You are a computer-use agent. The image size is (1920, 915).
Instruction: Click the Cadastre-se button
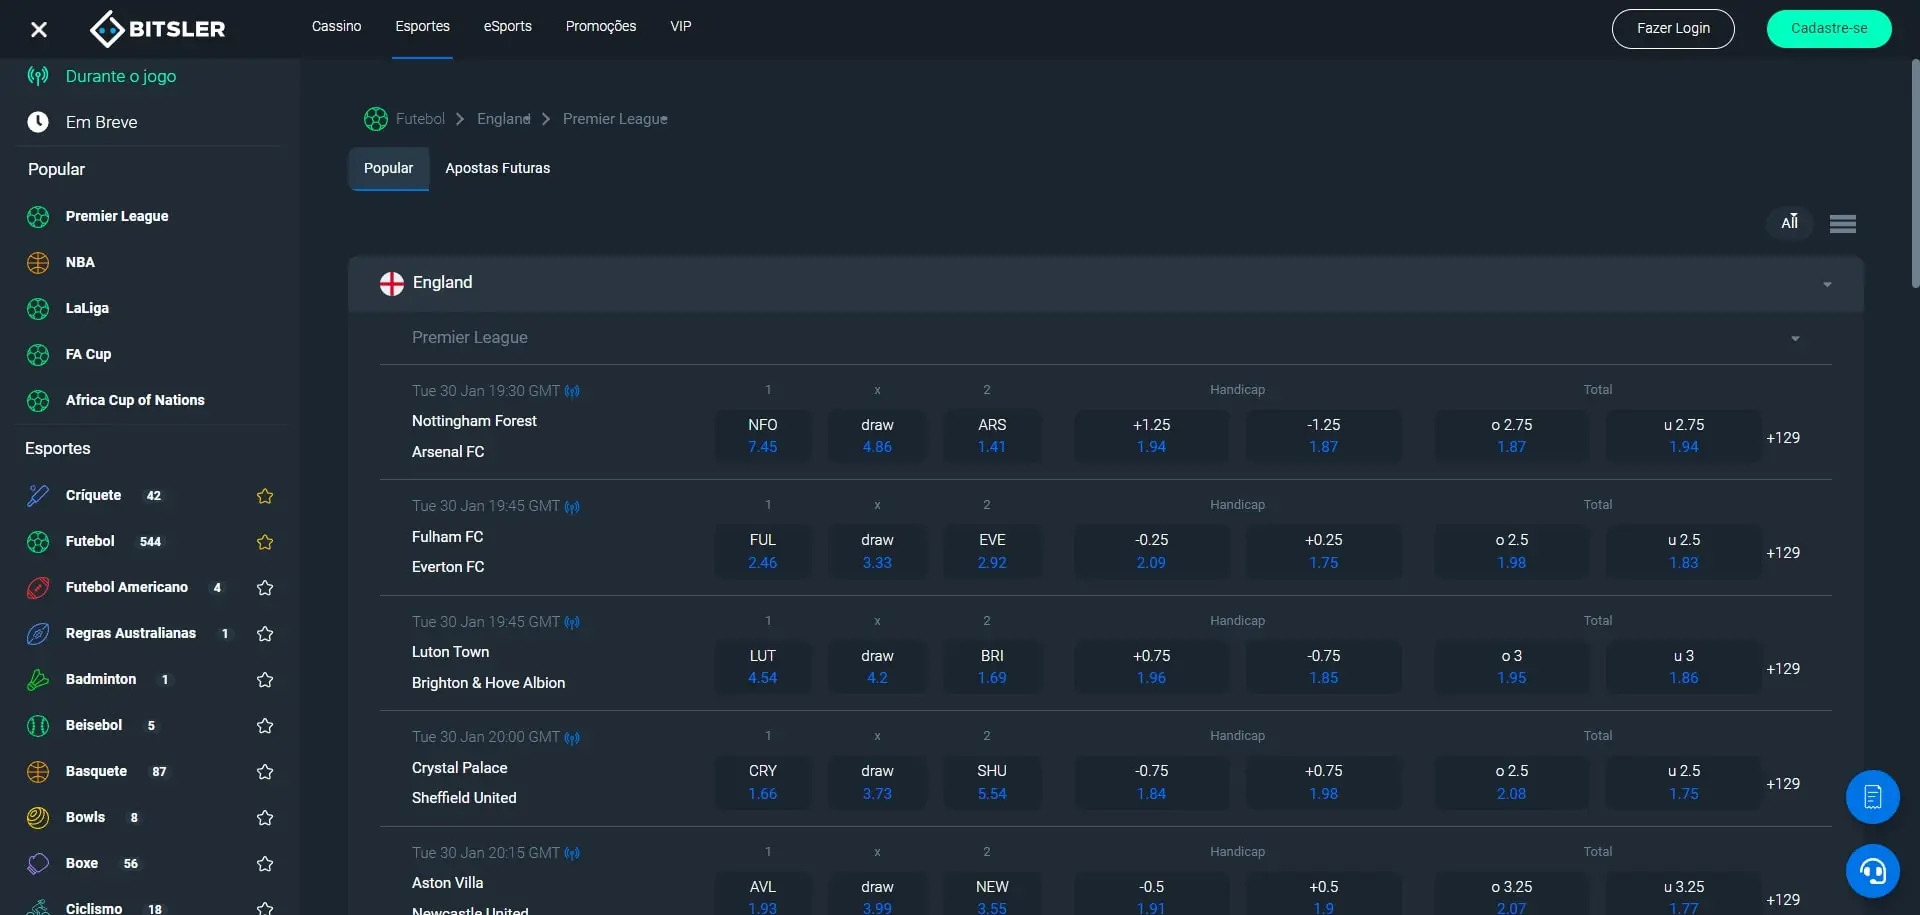tap(1828, 29)
